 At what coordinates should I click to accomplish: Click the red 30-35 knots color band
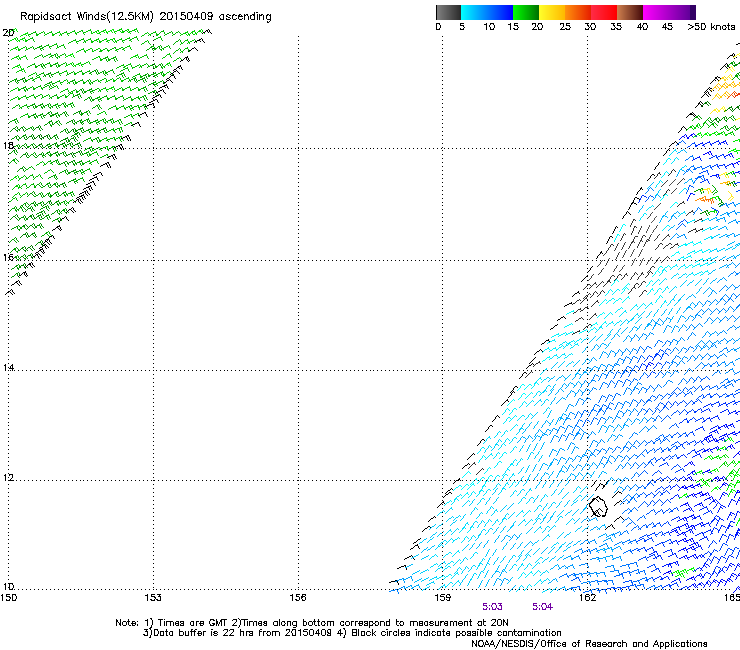(x=604, y=12)
